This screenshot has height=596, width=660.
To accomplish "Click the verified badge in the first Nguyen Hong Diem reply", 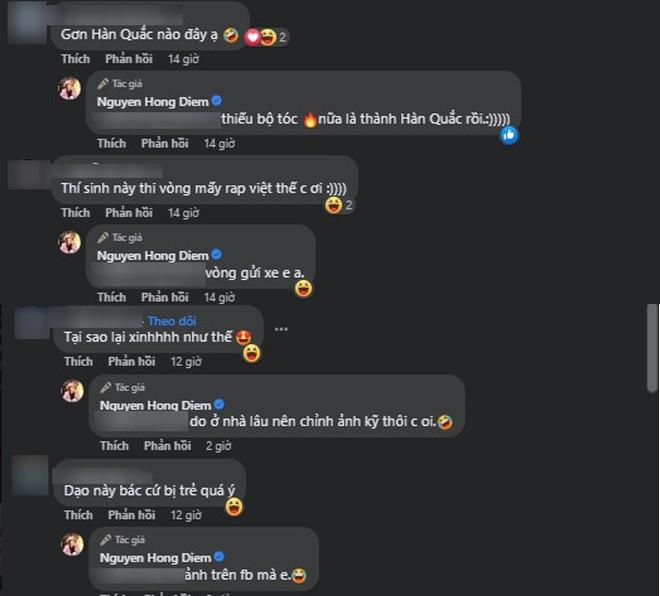I will [216, 101].
